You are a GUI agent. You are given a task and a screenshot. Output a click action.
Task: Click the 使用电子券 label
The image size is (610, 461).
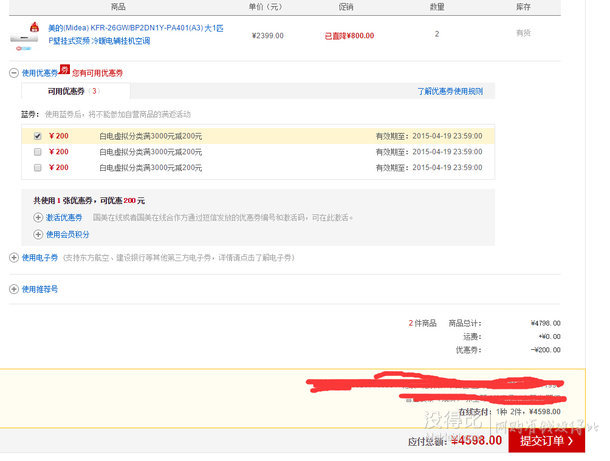tap(40, 257)
